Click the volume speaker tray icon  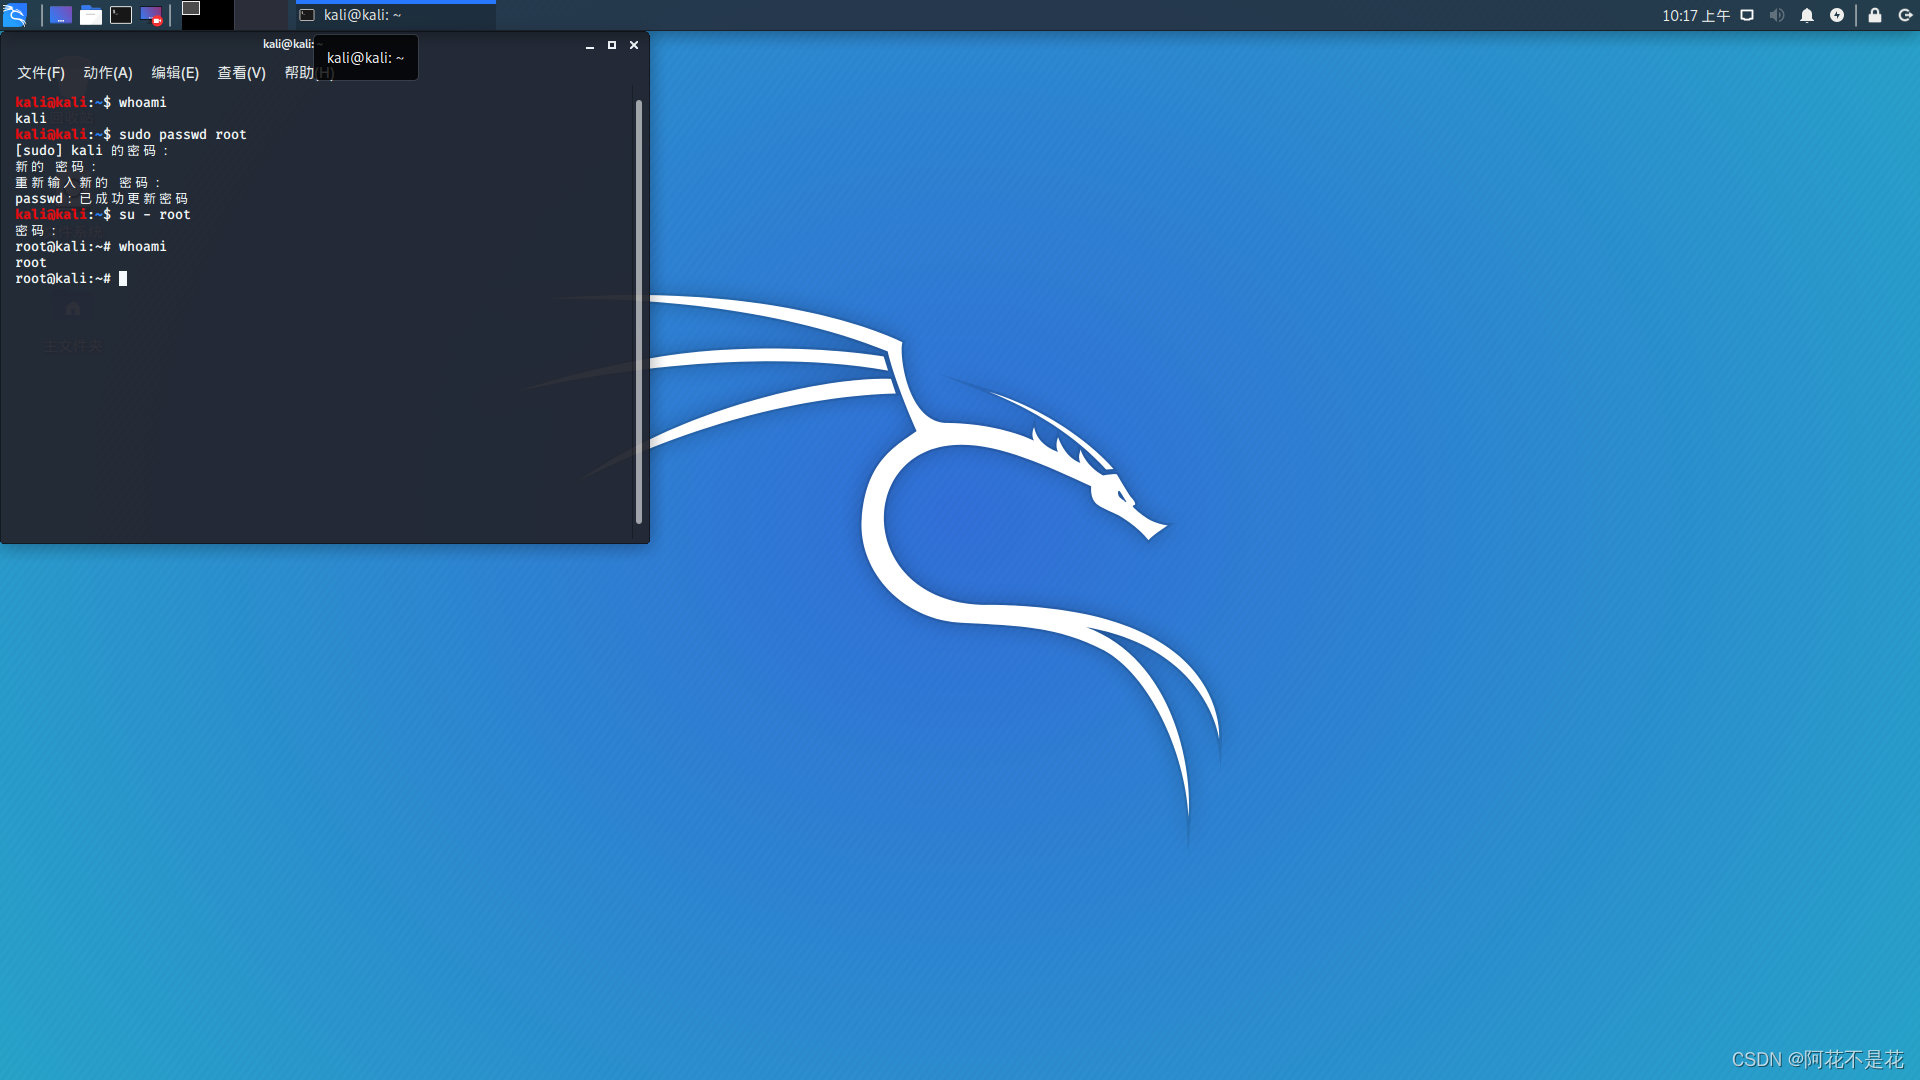[x=1776, y=15]
